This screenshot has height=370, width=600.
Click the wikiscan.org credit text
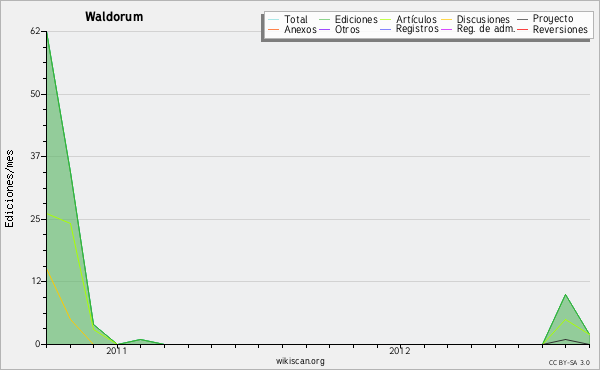pos(300,361)
